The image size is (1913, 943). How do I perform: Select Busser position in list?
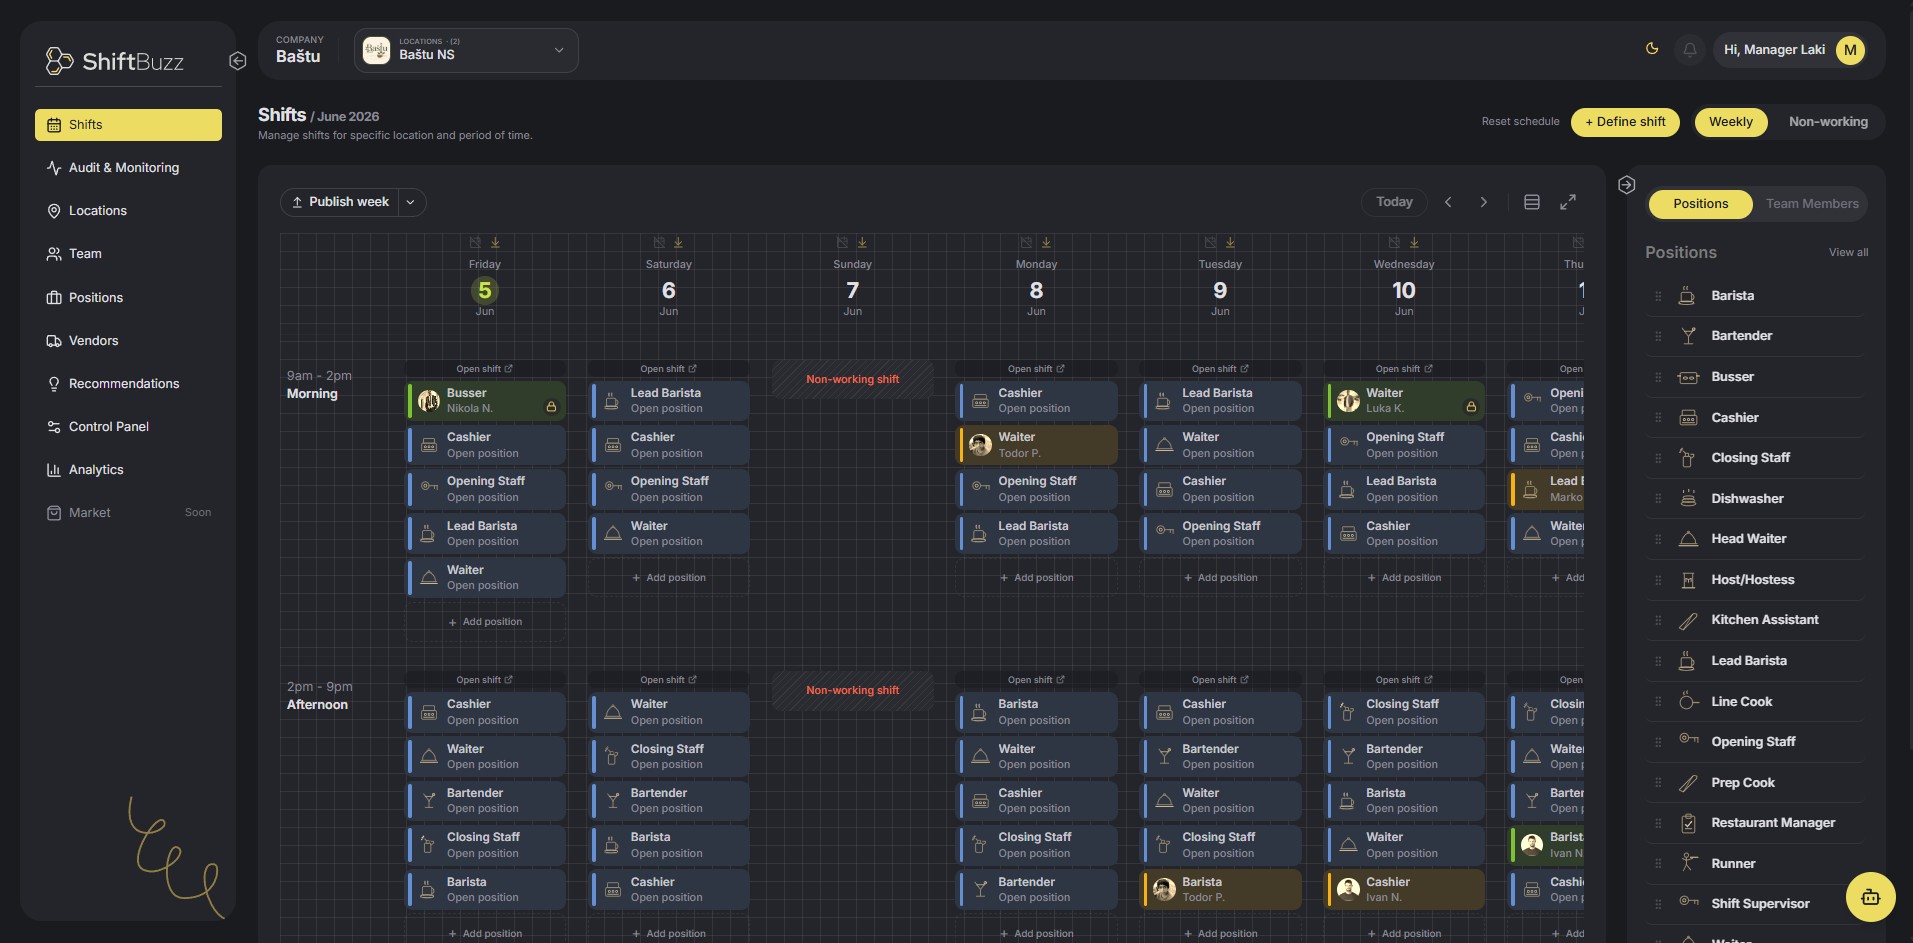(x=1755, y=377)
